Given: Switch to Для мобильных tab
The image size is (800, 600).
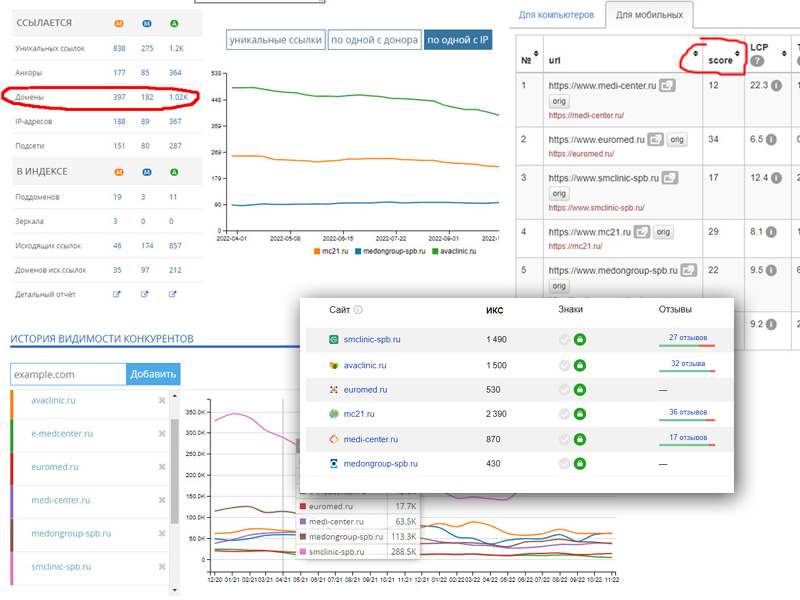Looking at the screenshot, I should [649, 15].
